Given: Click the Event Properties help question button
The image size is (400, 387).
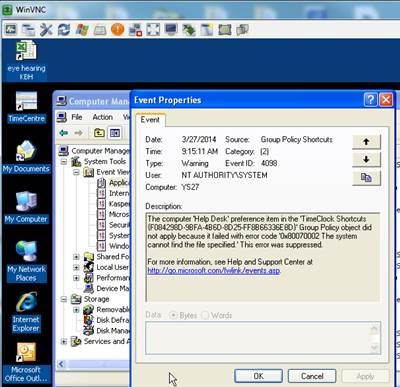Looking at the screenshot, I should point(370,100).
